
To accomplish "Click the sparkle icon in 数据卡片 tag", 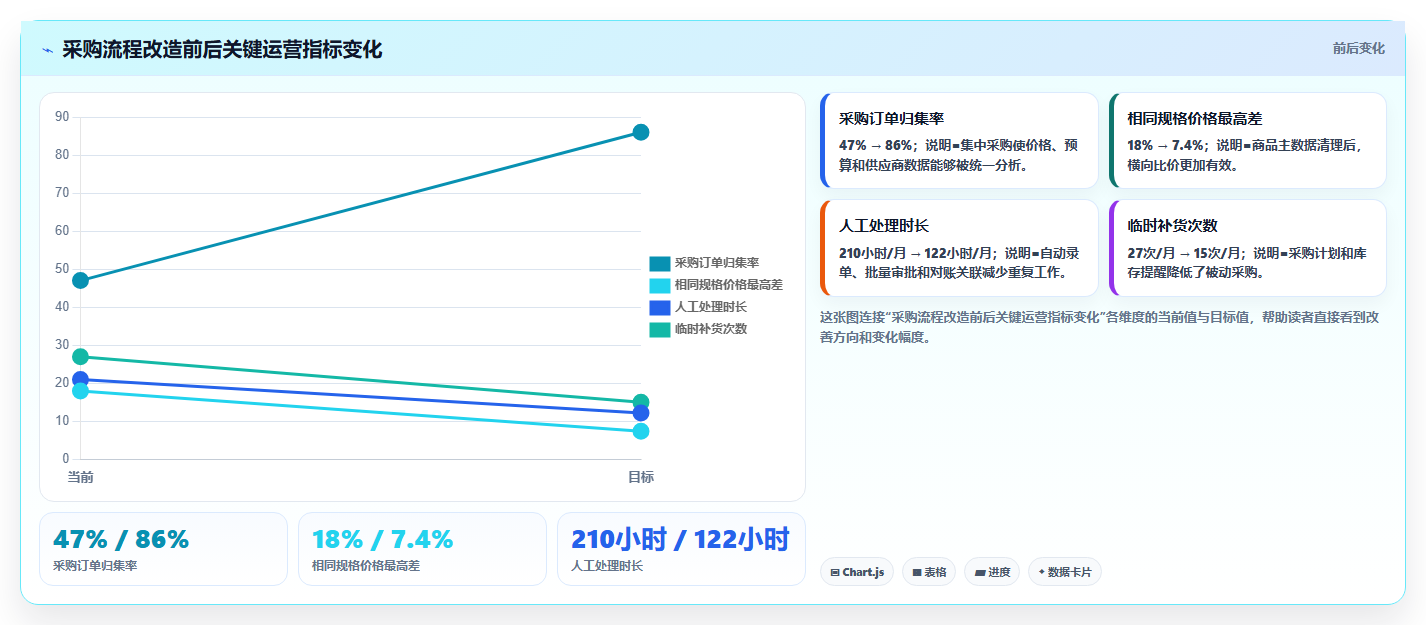I will click(1041, 572).
